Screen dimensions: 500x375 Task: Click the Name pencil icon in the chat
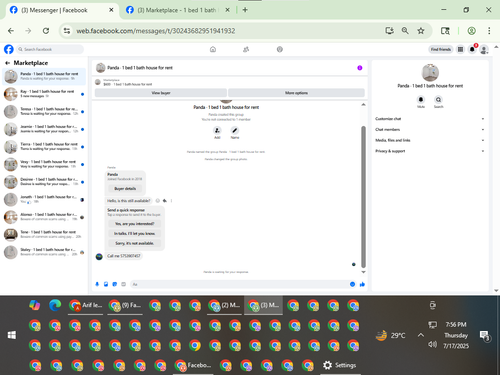point(235,130)
